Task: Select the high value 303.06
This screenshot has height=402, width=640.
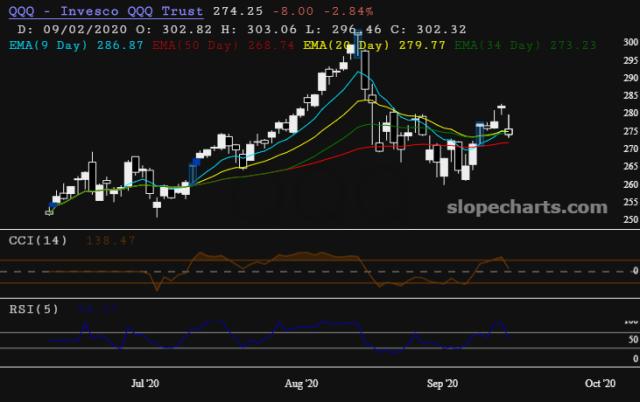Action: (x=272, y=29)
